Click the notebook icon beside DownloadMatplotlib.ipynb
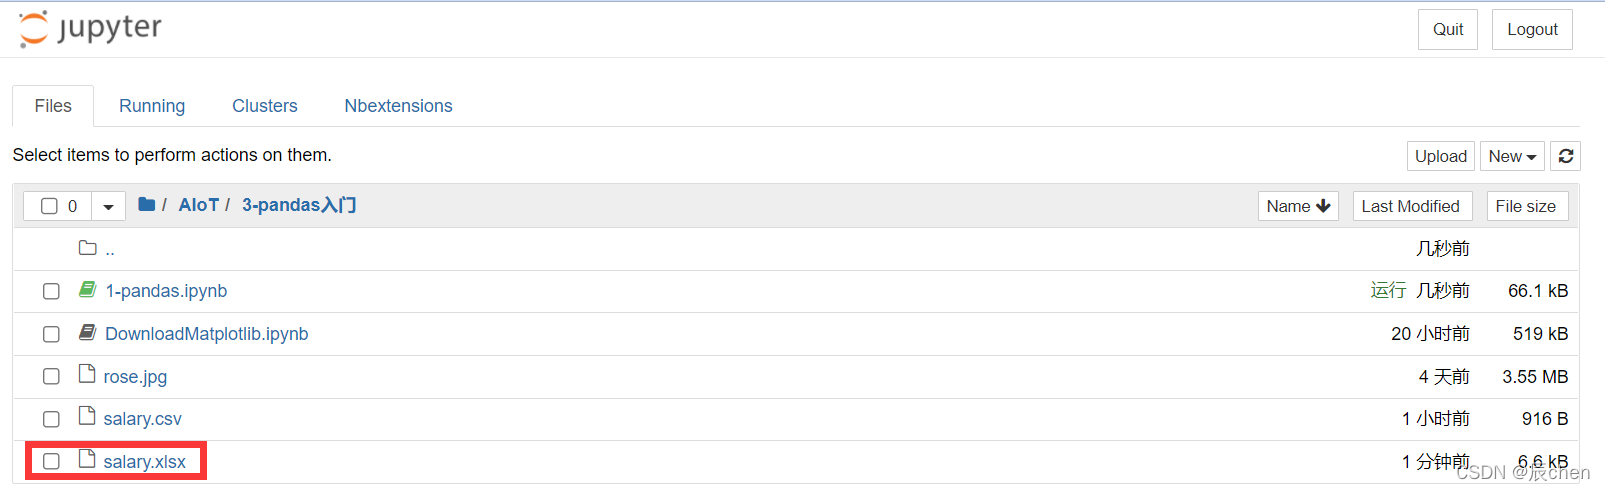The width and height of the screenshot is (1605, 491). [x=88, y=332]
